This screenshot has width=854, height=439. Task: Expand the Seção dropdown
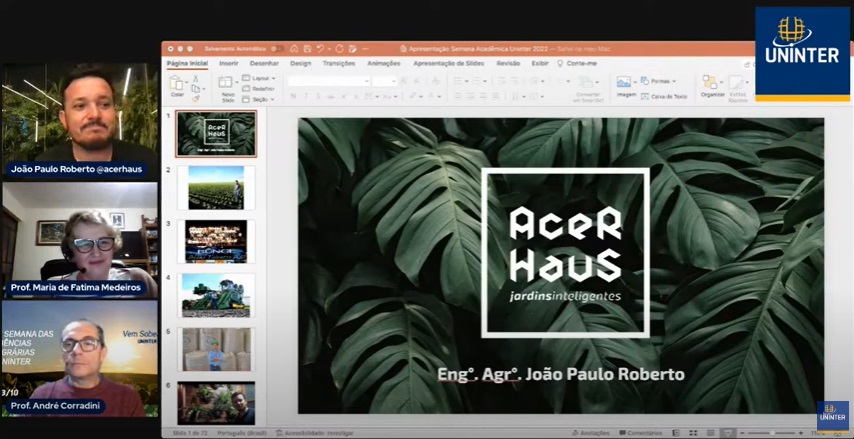(x=260, y=100)
